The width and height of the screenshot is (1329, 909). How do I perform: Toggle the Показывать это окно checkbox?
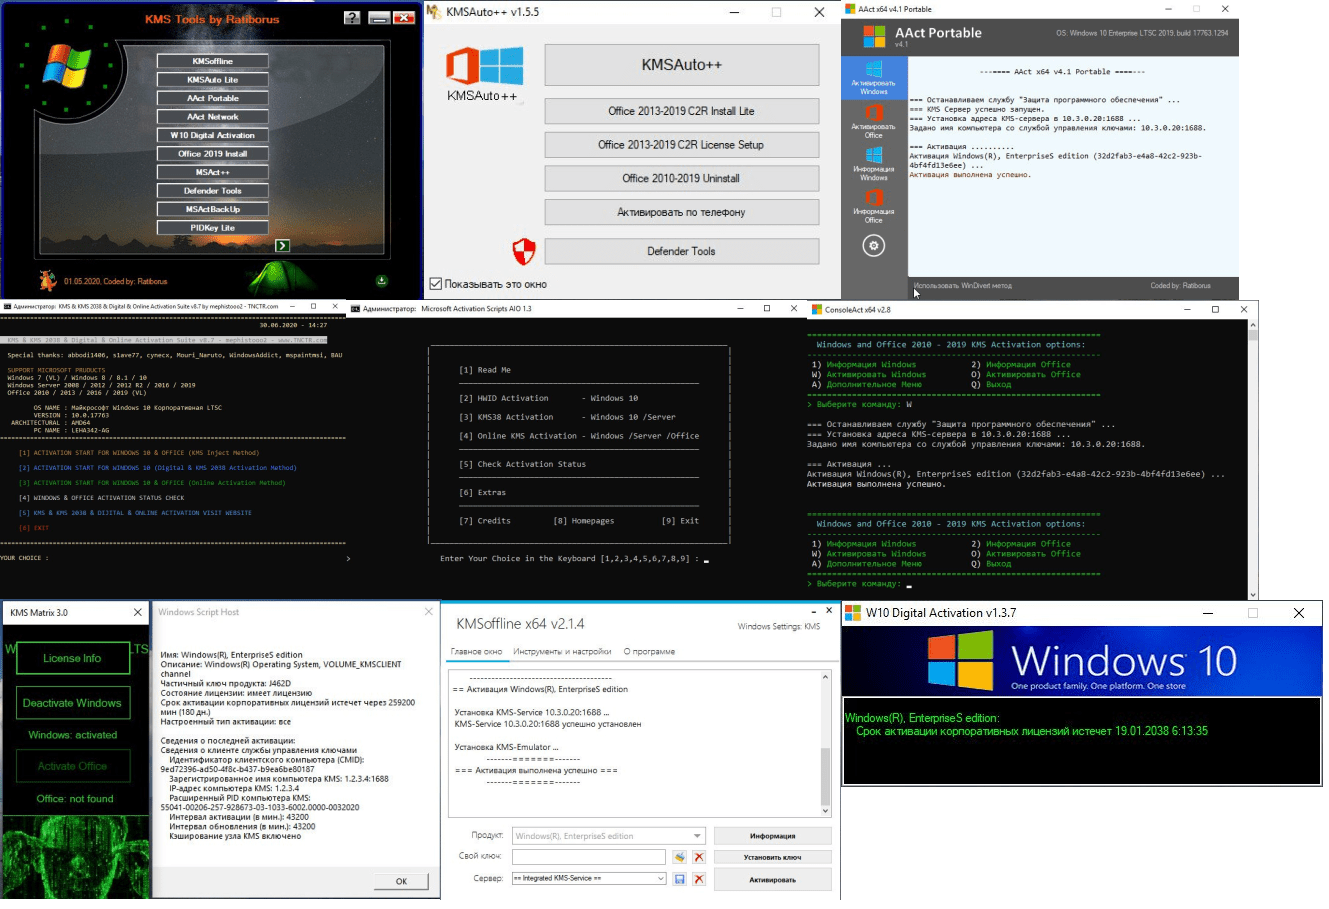click(435, 284)
